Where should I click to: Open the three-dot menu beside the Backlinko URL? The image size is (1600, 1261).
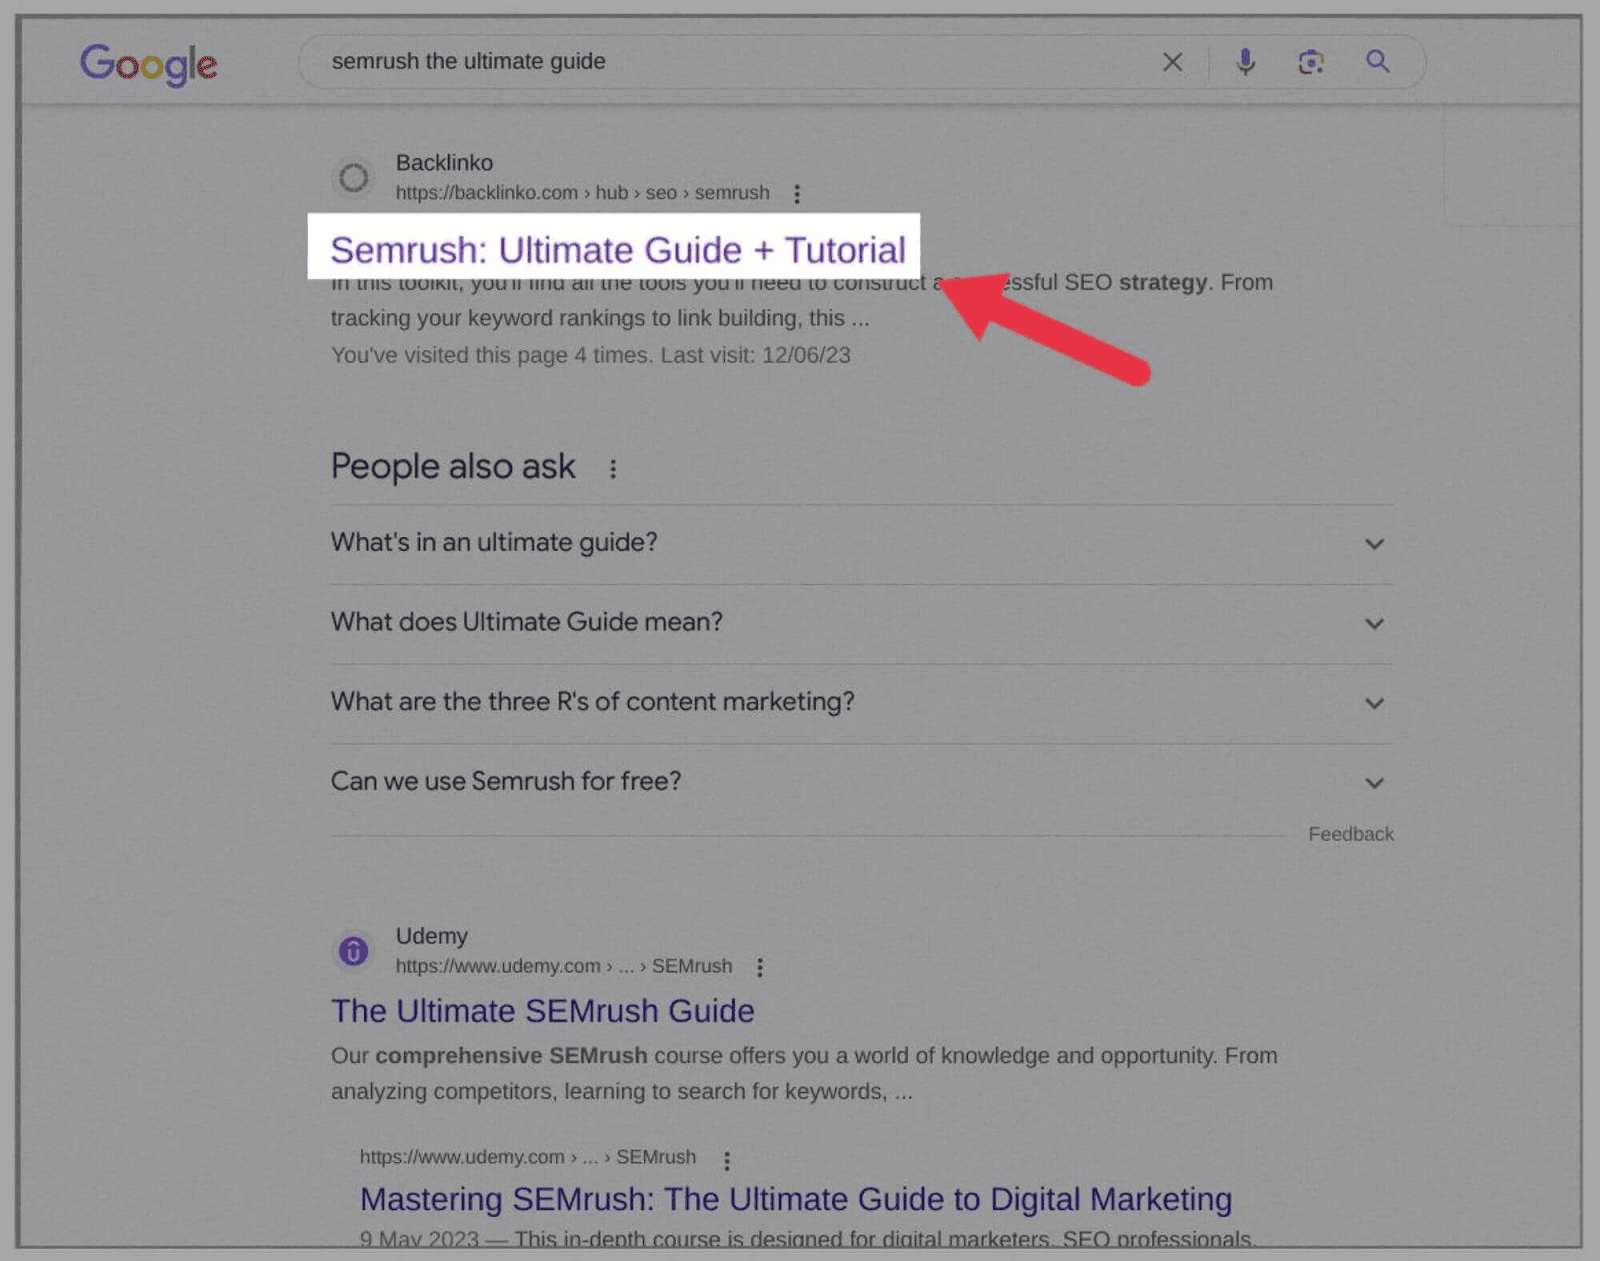(x=797, y=194)
